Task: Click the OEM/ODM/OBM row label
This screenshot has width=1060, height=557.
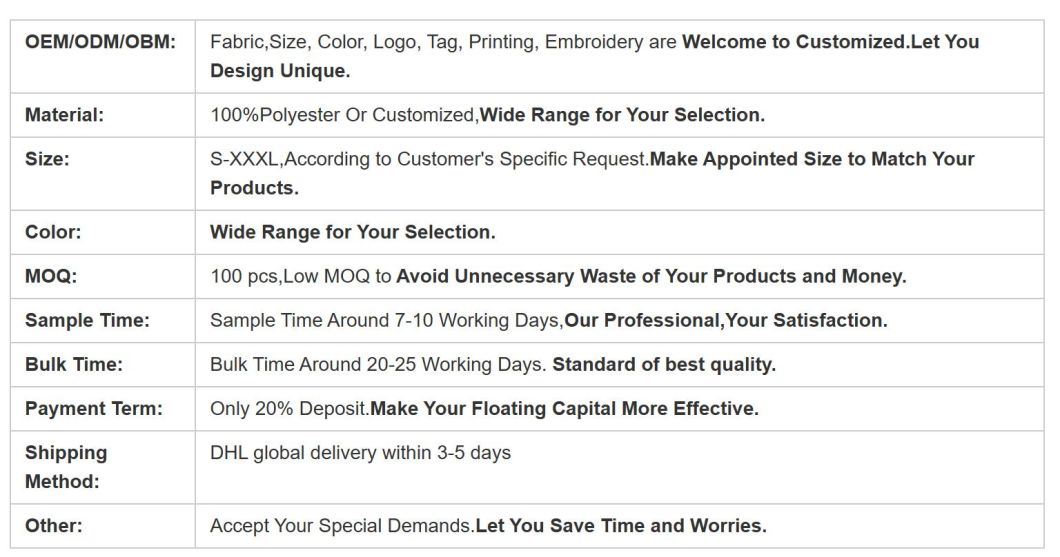Action: 100,42
